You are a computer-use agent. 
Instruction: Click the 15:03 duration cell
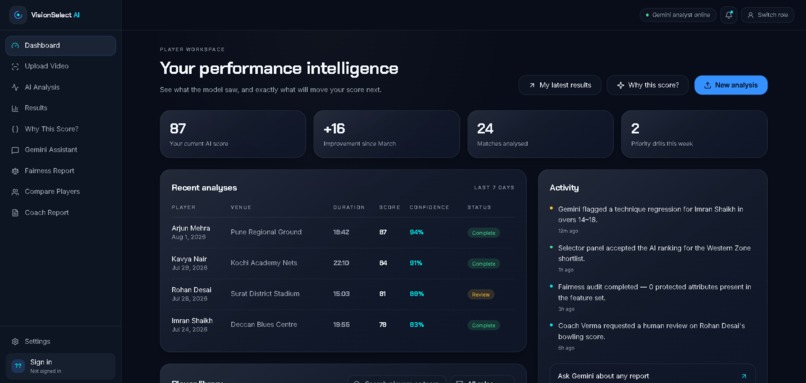(x=341, y=294)
